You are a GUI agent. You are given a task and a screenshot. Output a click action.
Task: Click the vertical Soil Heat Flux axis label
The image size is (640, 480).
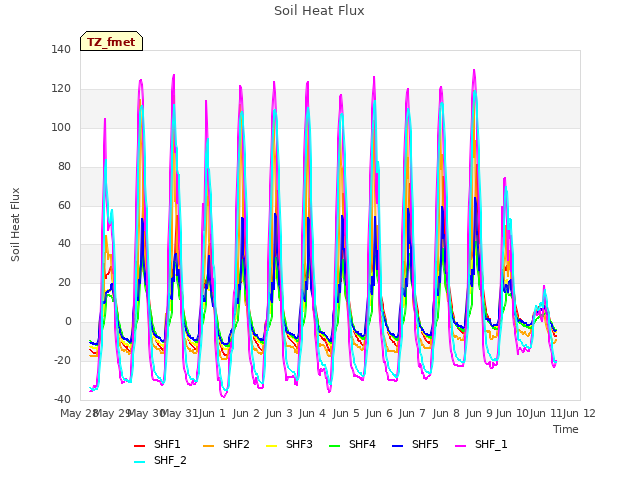pyautogui.click(x=15, y=224)
